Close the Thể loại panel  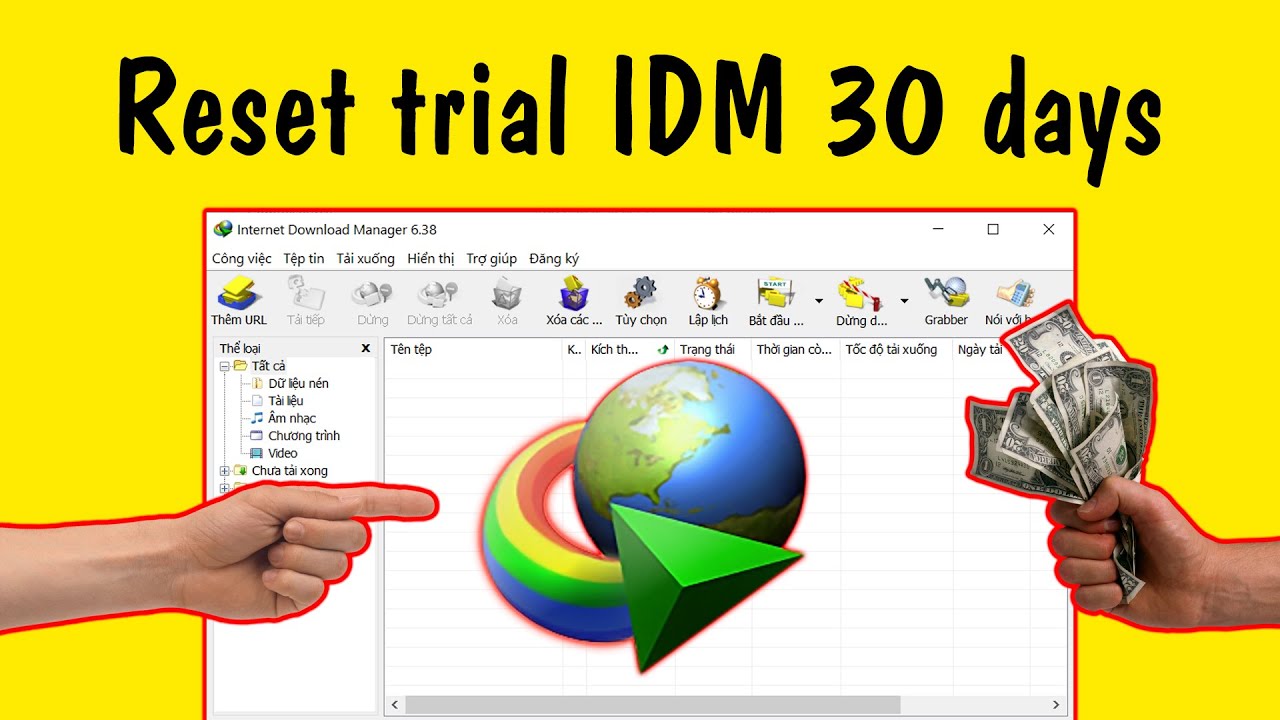366,348
